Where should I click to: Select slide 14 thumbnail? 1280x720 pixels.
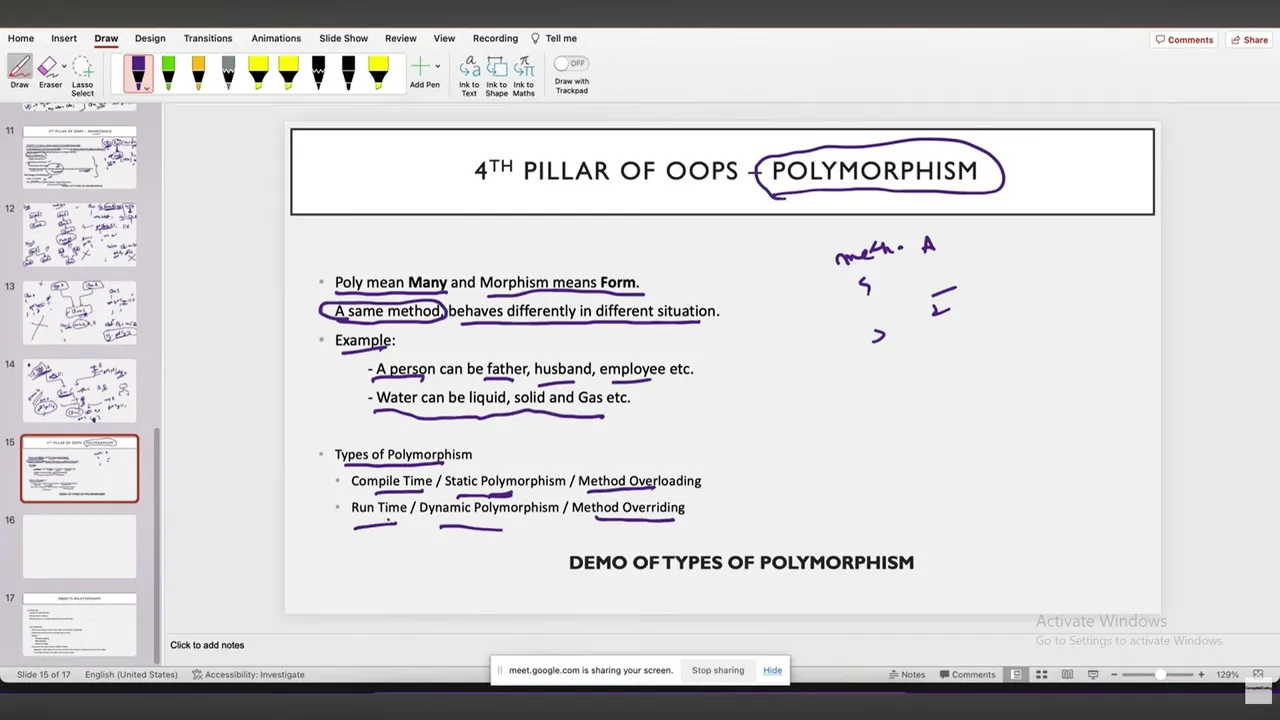tap(80, 390)
